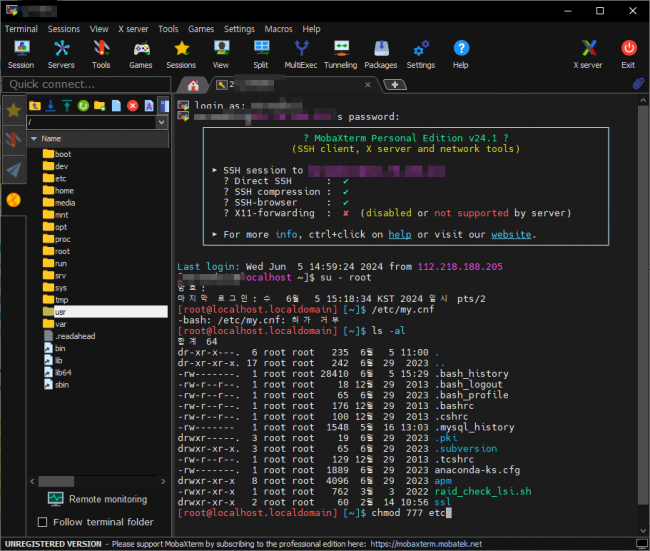Go to parent folder in SFTP browser
Viewport: 650px width, 551px height.
35,106
